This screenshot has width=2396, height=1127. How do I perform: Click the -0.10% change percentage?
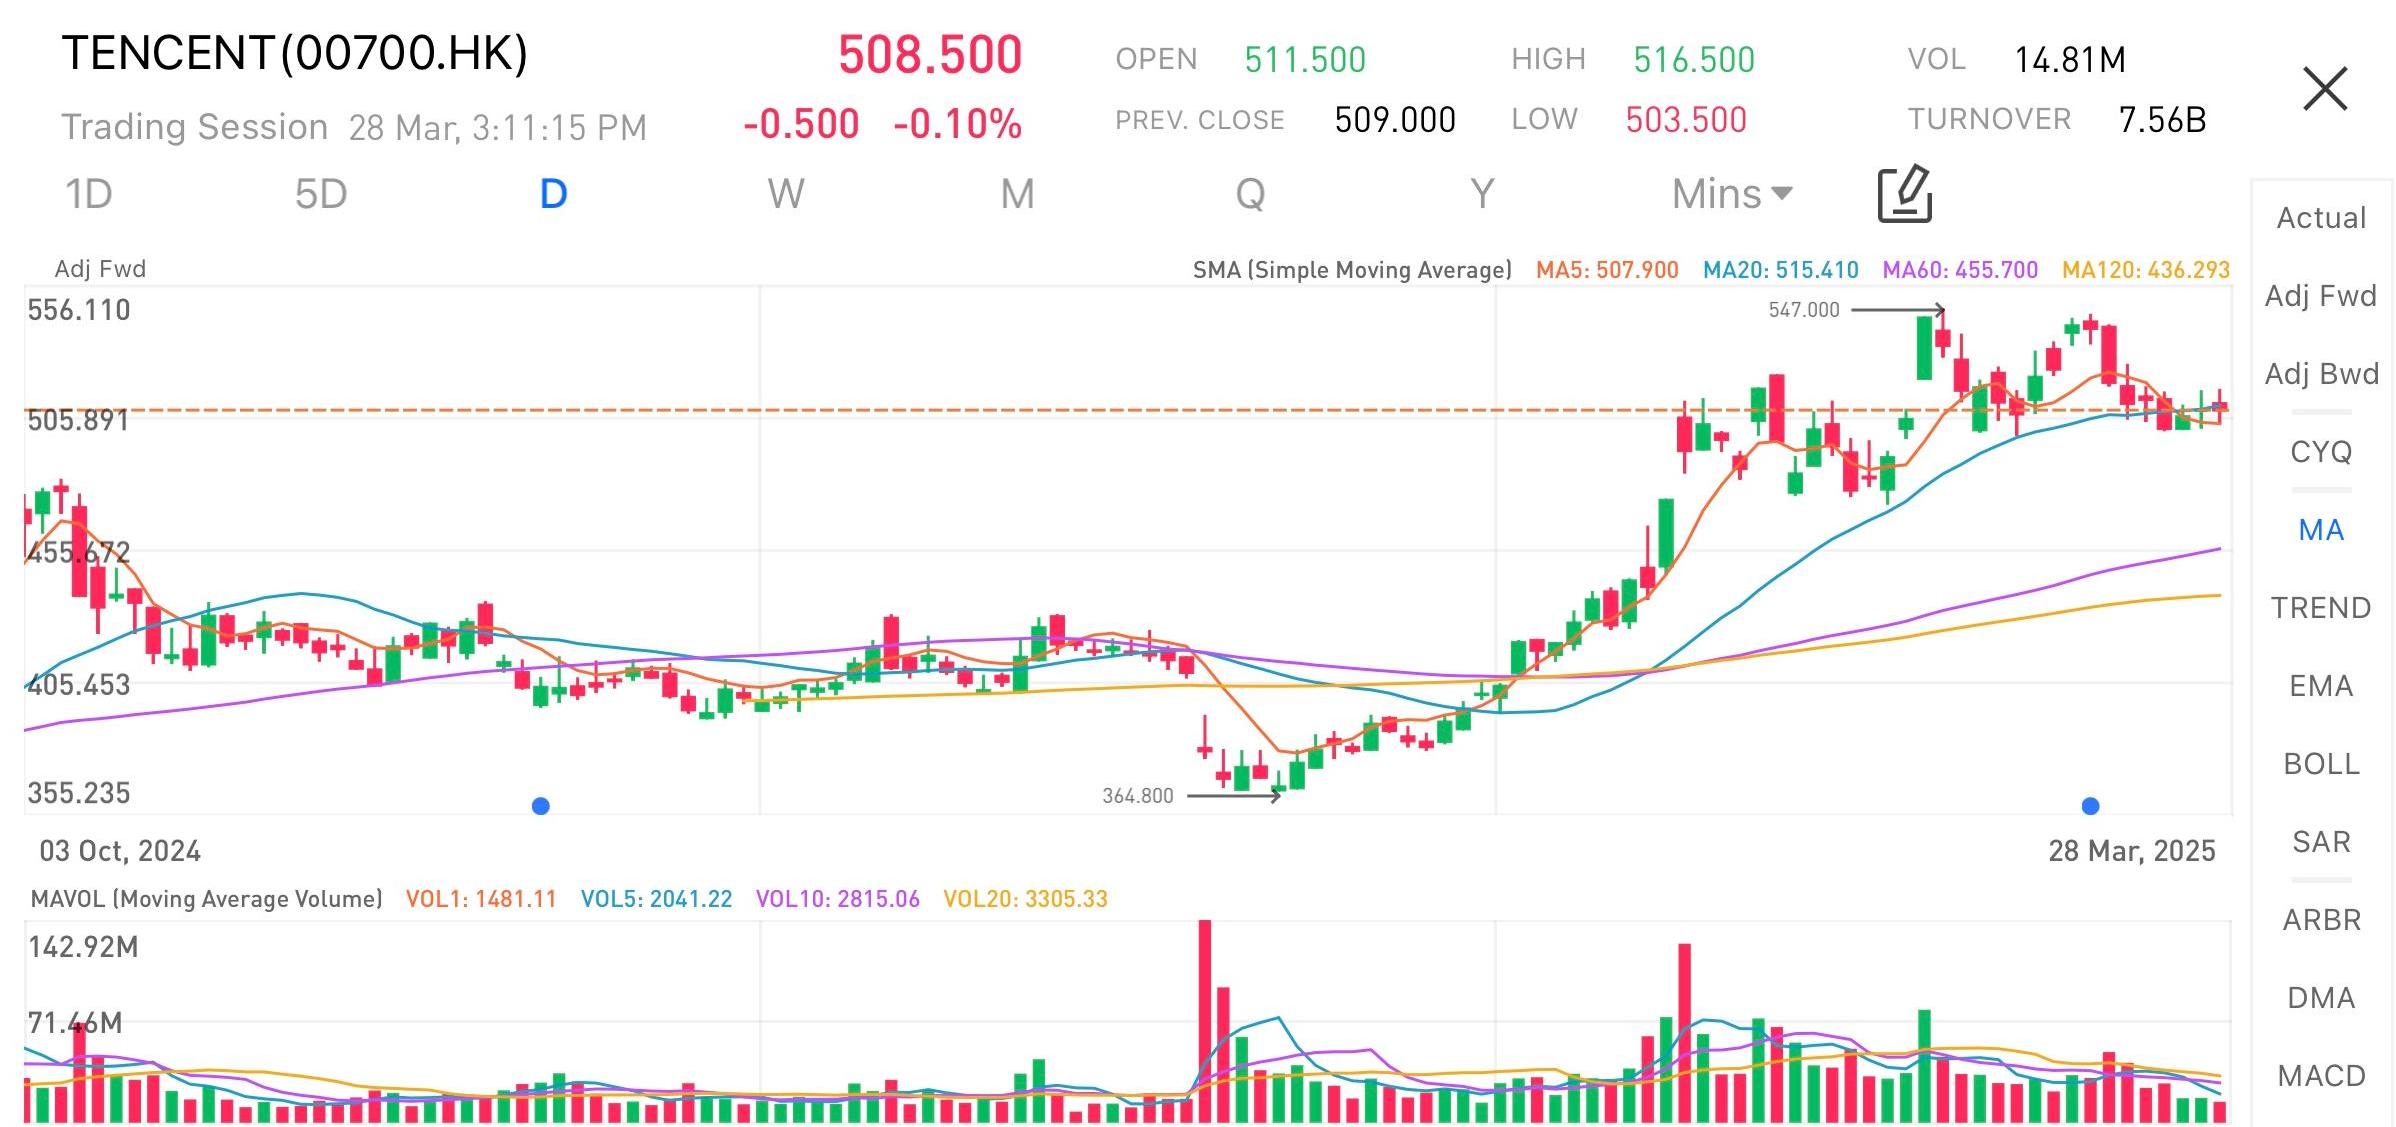coord(957,125)
